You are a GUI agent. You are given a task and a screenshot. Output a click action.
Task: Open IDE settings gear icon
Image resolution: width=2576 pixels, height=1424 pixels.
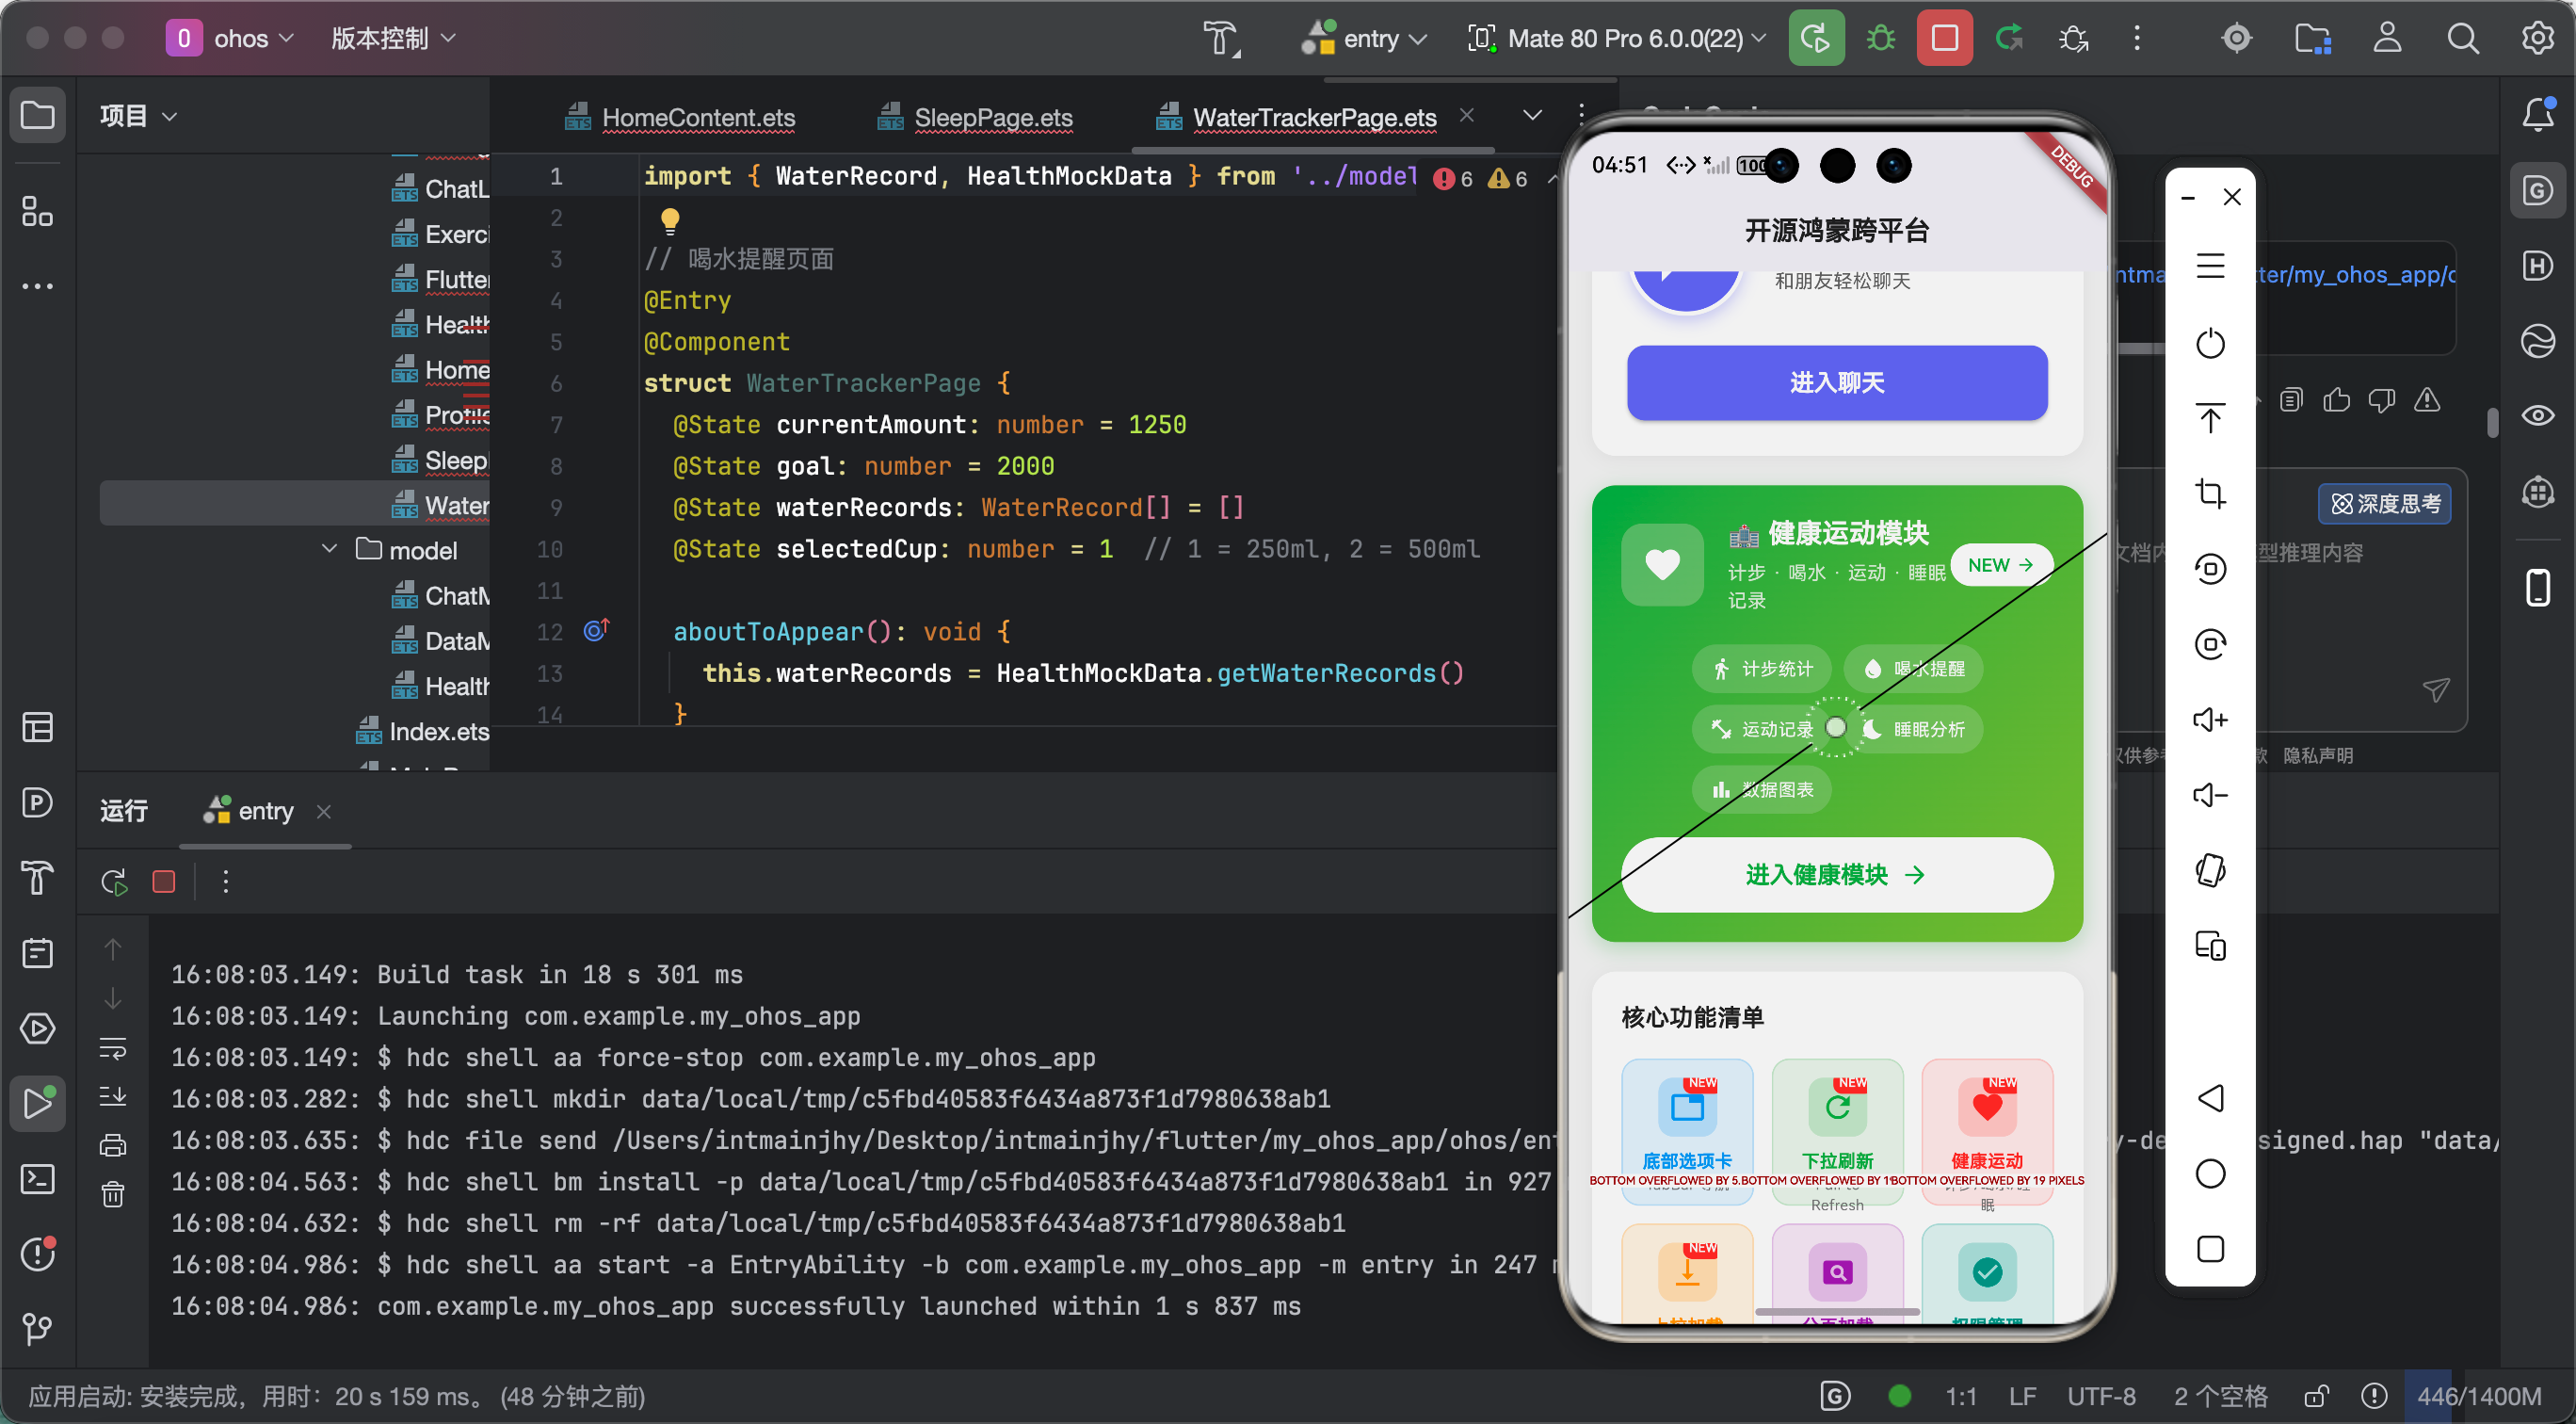point(2538,38)
